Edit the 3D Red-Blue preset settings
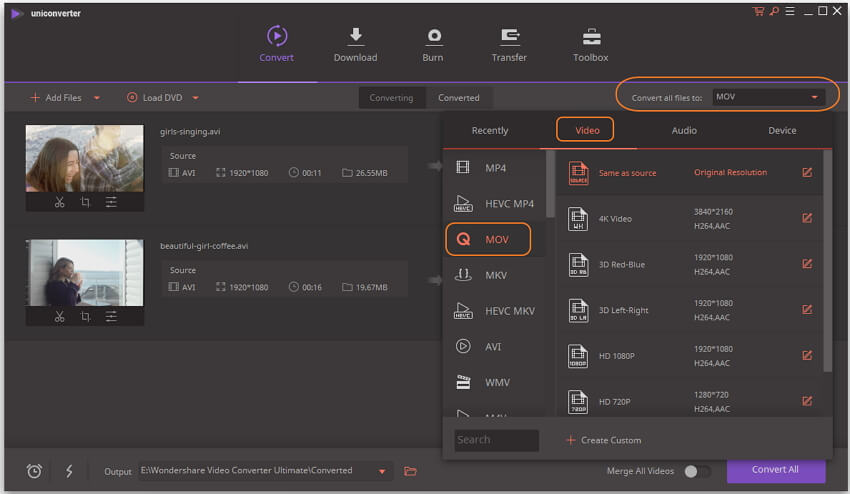Viewport: 850px width, 494px height. click(807, 264)
